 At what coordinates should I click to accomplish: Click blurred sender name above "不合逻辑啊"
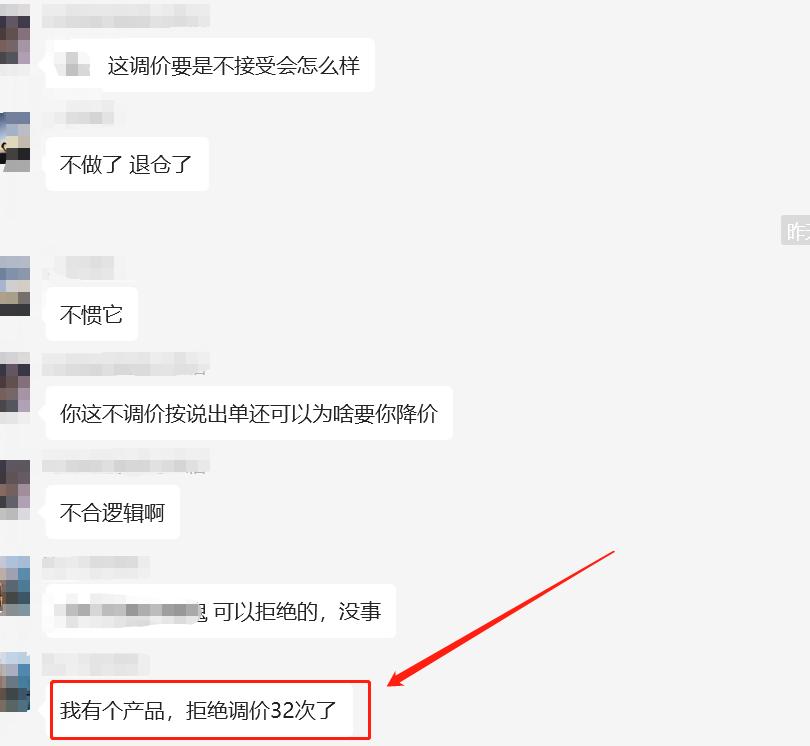point(126,461)
